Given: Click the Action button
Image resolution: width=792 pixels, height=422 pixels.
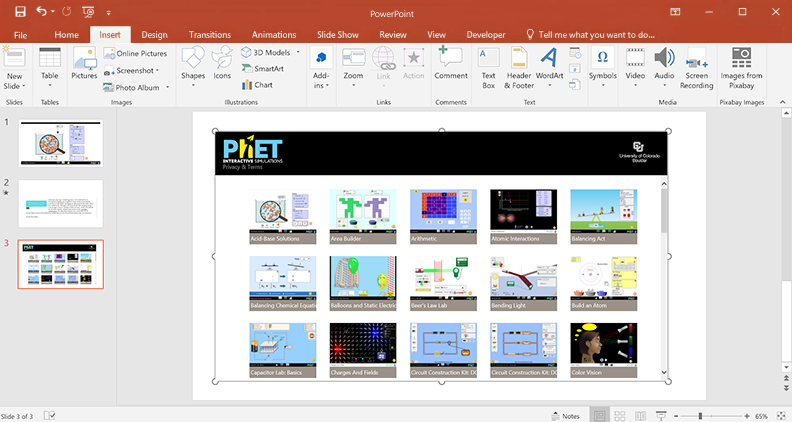Looking at the screenshot, I should pyautogui.click(x=413, y=63).
